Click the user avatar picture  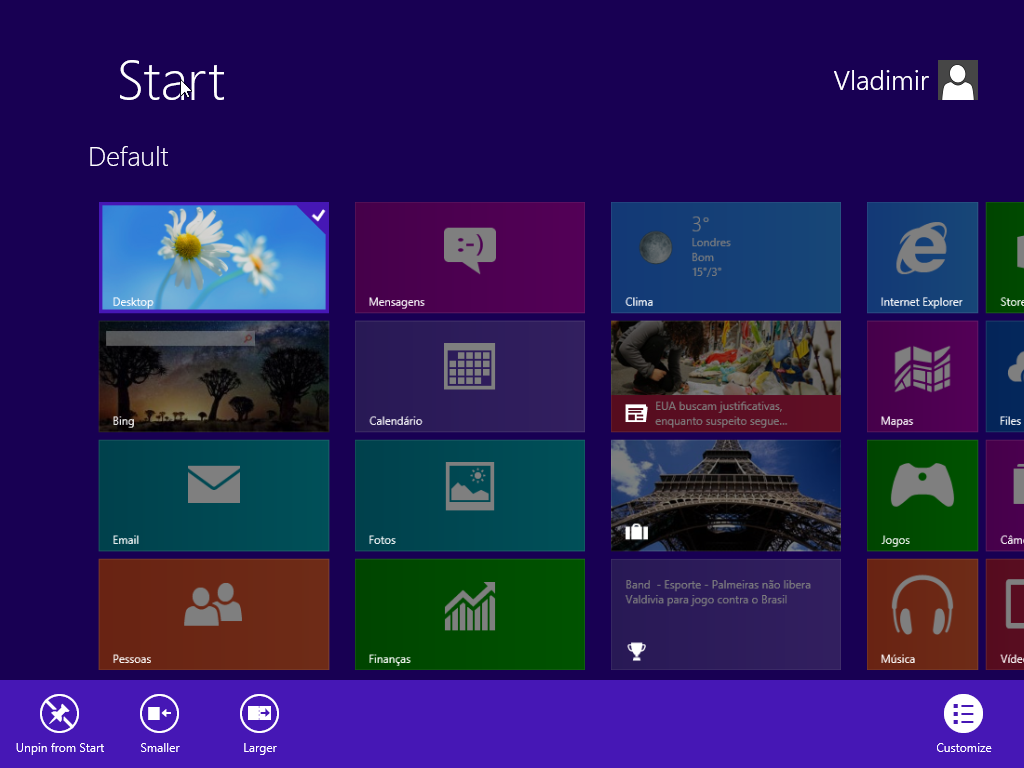(x=957, y=80)
